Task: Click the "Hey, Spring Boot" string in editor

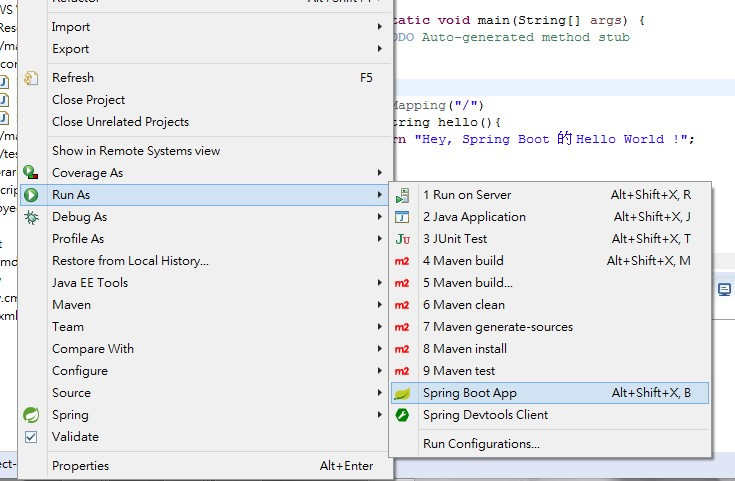Action: [x=551, y=139]
